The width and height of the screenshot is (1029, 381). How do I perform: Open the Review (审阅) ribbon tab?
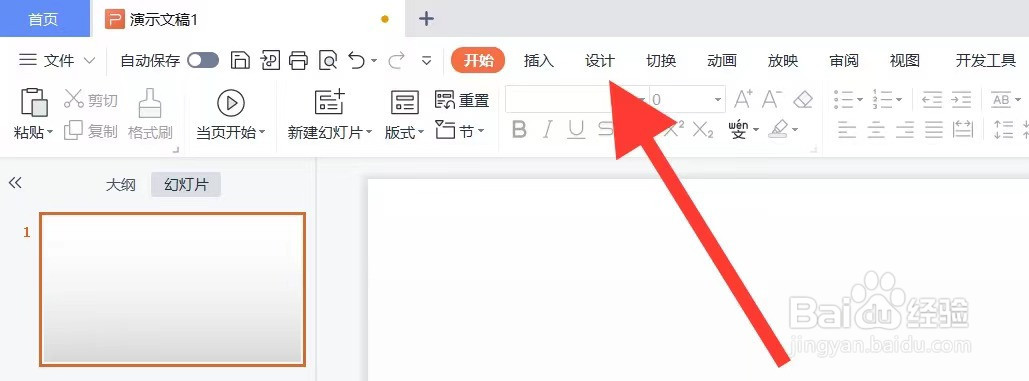click(x=844, y=61)
